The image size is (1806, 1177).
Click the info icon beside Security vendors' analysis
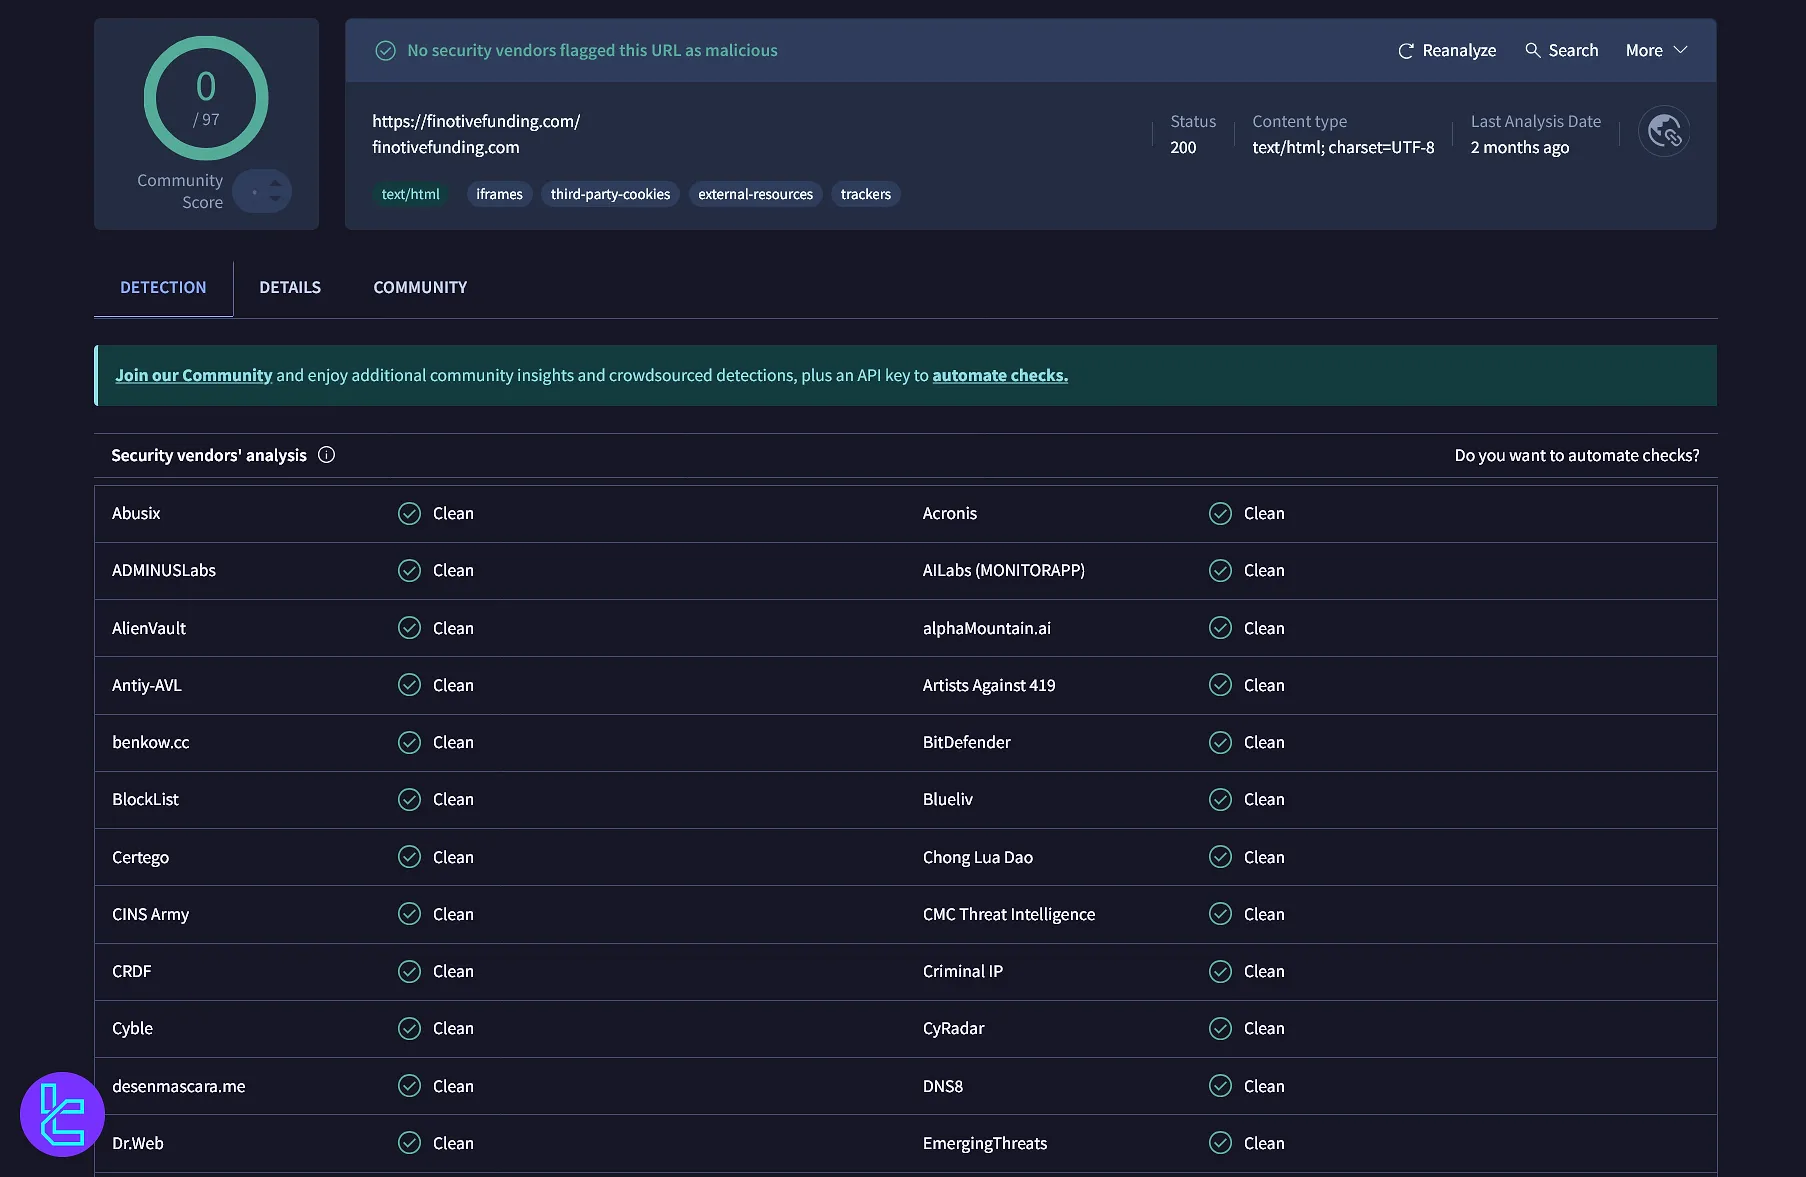coord(326,455)
